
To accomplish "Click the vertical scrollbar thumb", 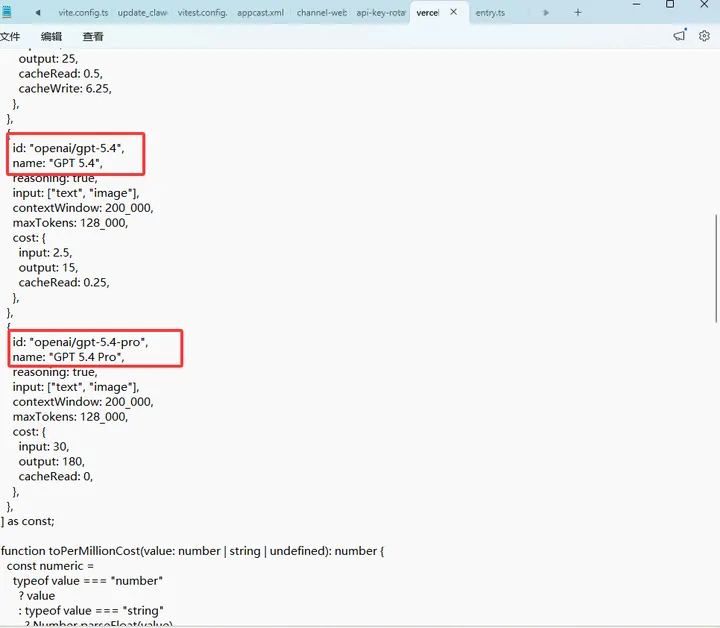I will point(716,269).
